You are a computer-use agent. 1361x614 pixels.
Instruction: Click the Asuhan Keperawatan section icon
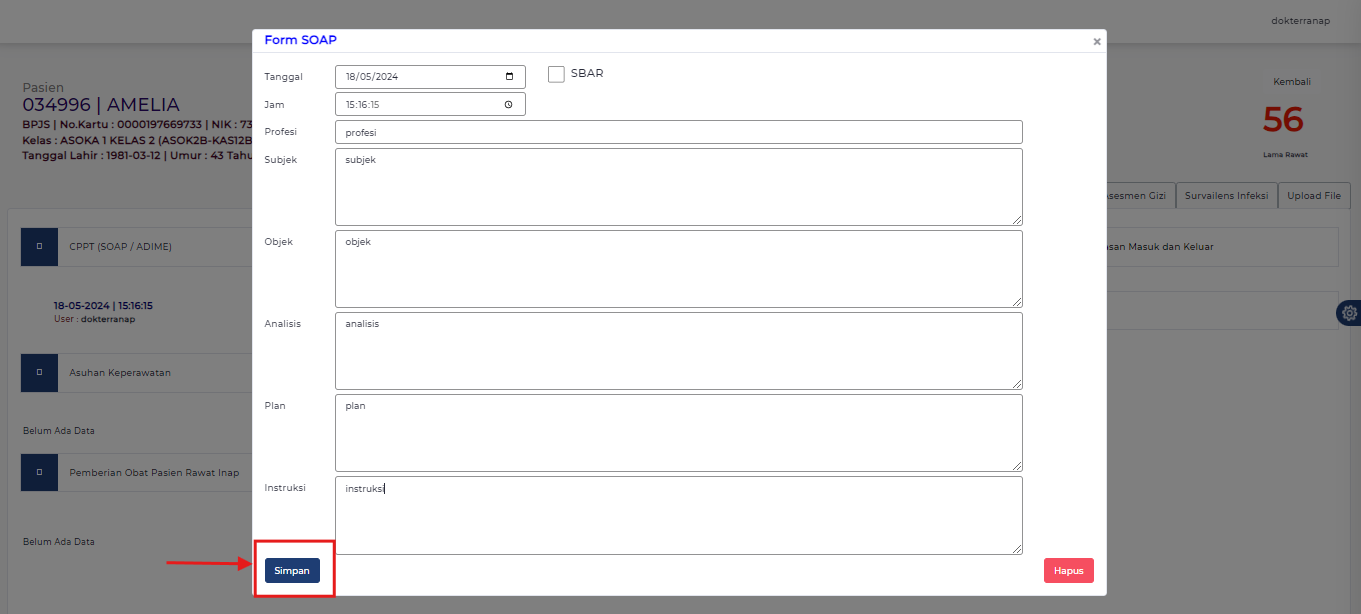tap(38, 372)
